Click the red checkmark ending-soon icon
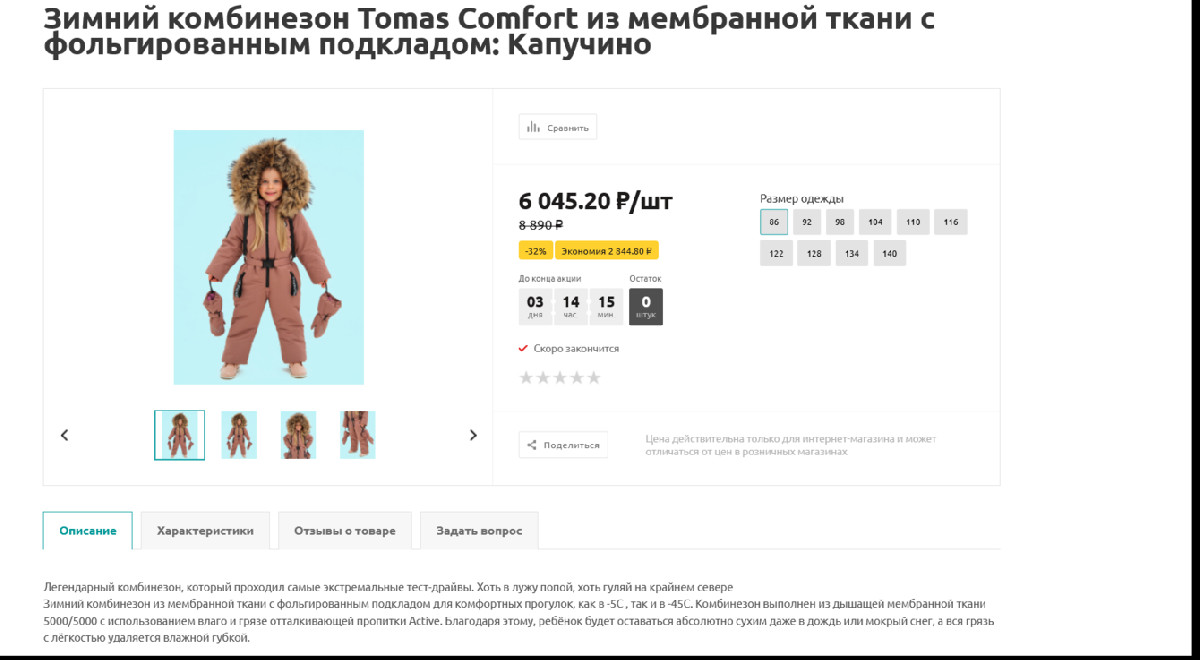The width and height of the screenshot is (1200, 660). click(523, 348)
